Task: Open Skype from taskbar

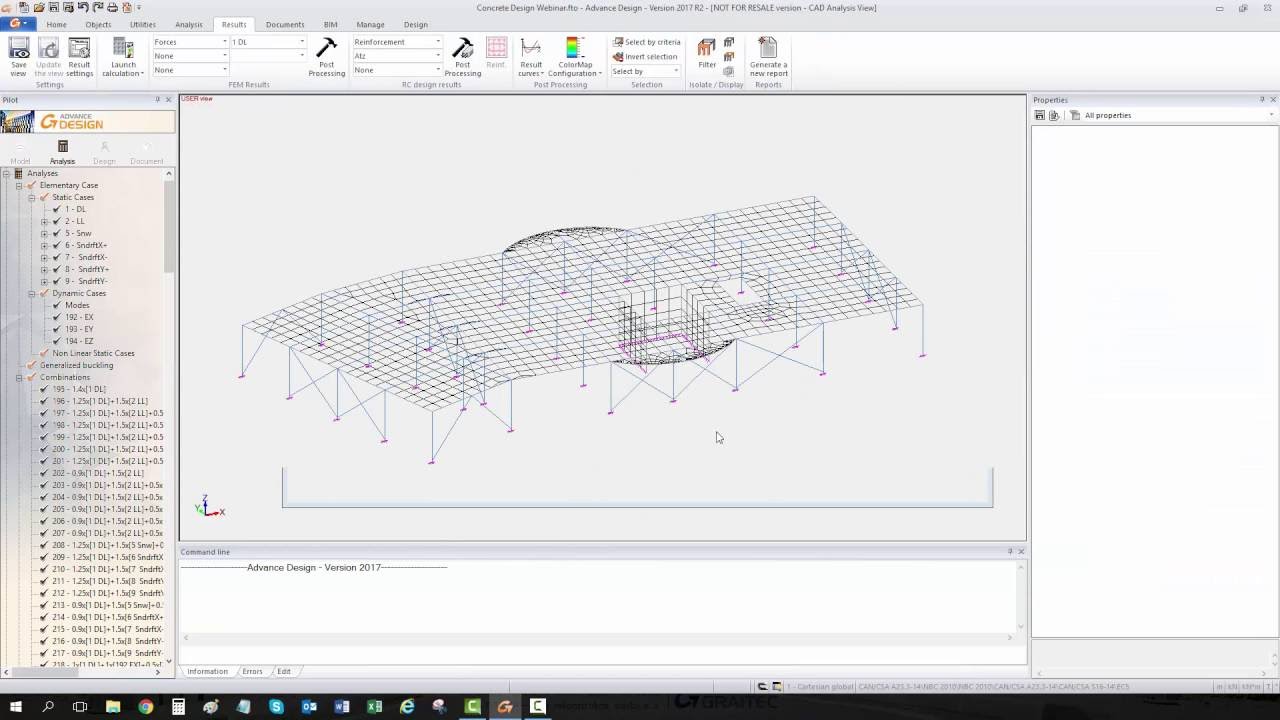Action: click(x=276, y=707)
